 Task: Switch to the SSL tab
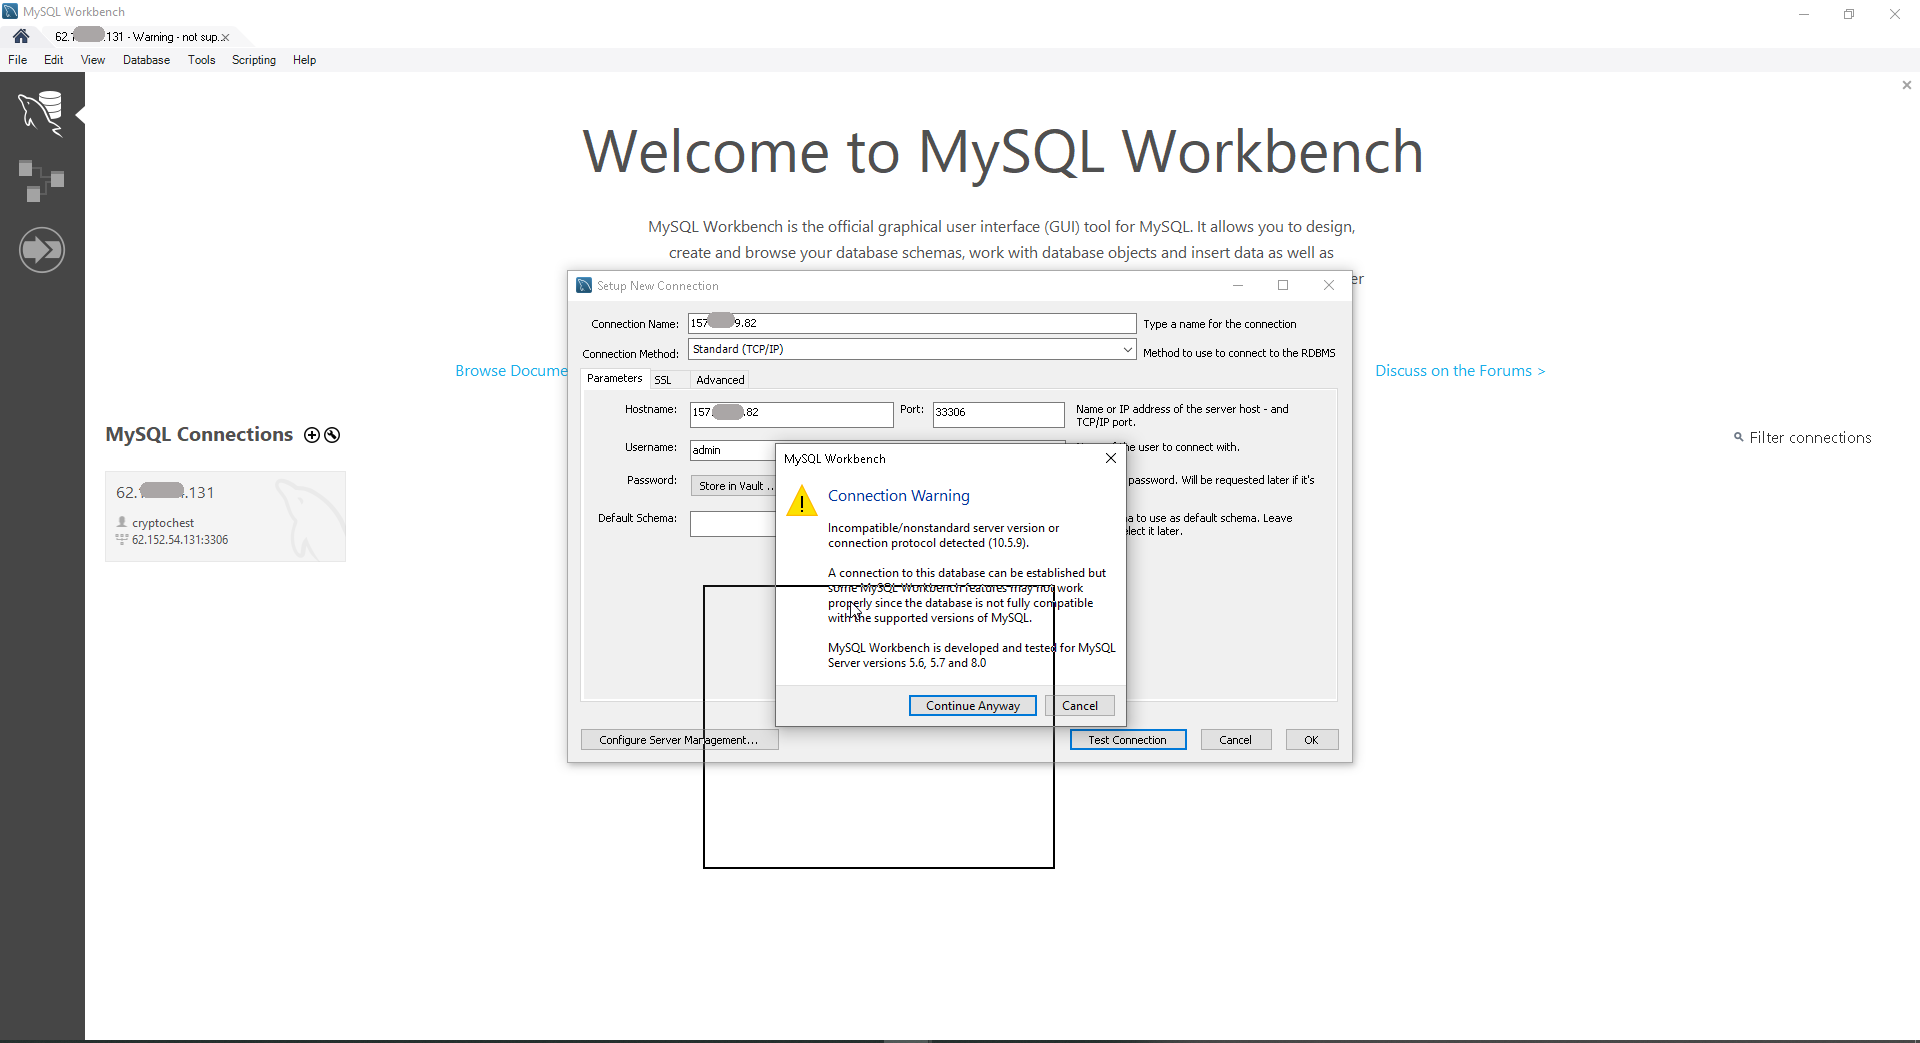coord(663,380)
